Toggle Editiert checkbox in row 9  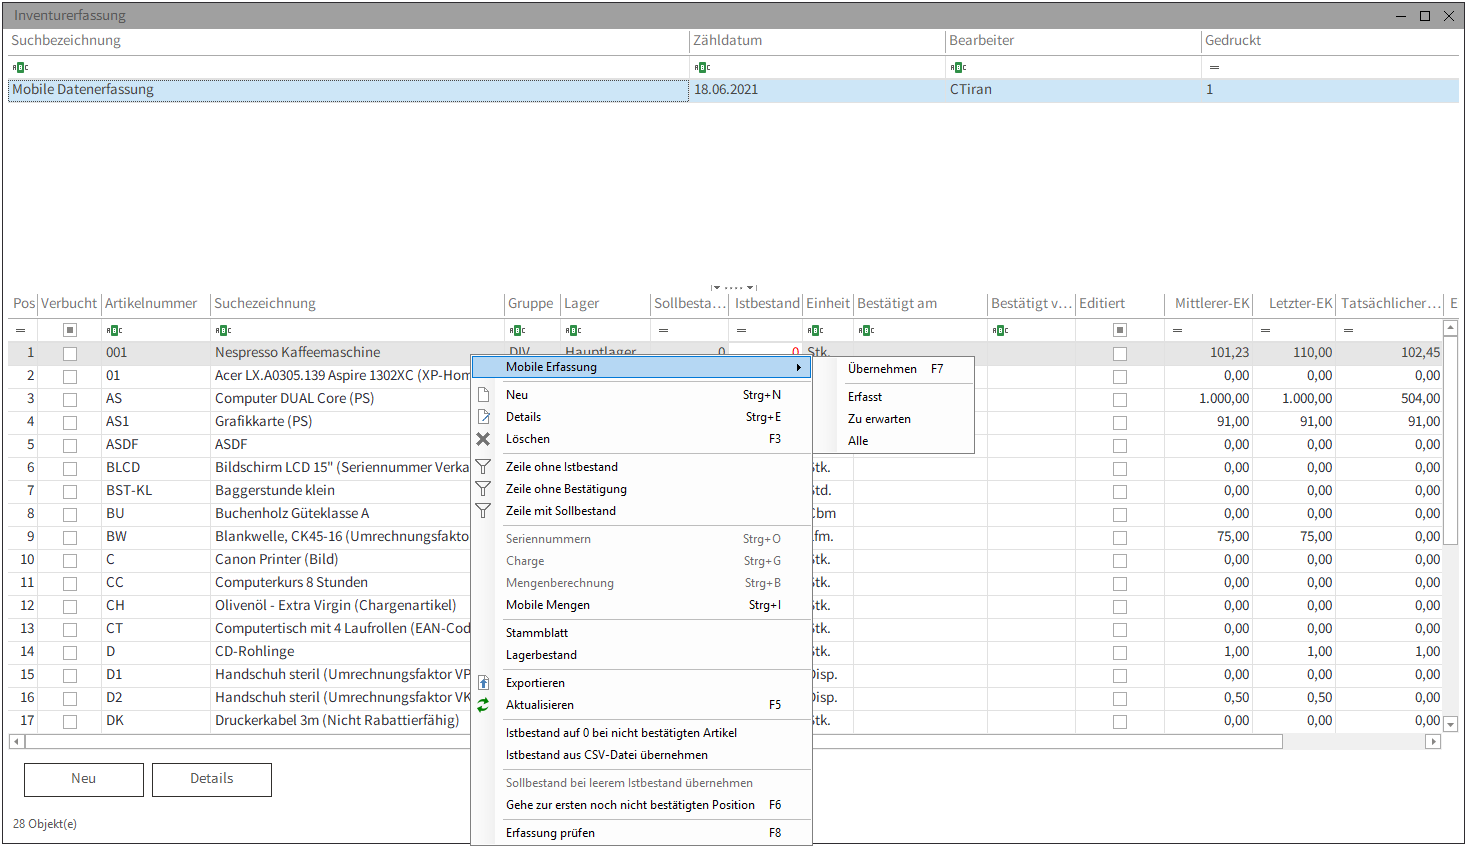1120,538
